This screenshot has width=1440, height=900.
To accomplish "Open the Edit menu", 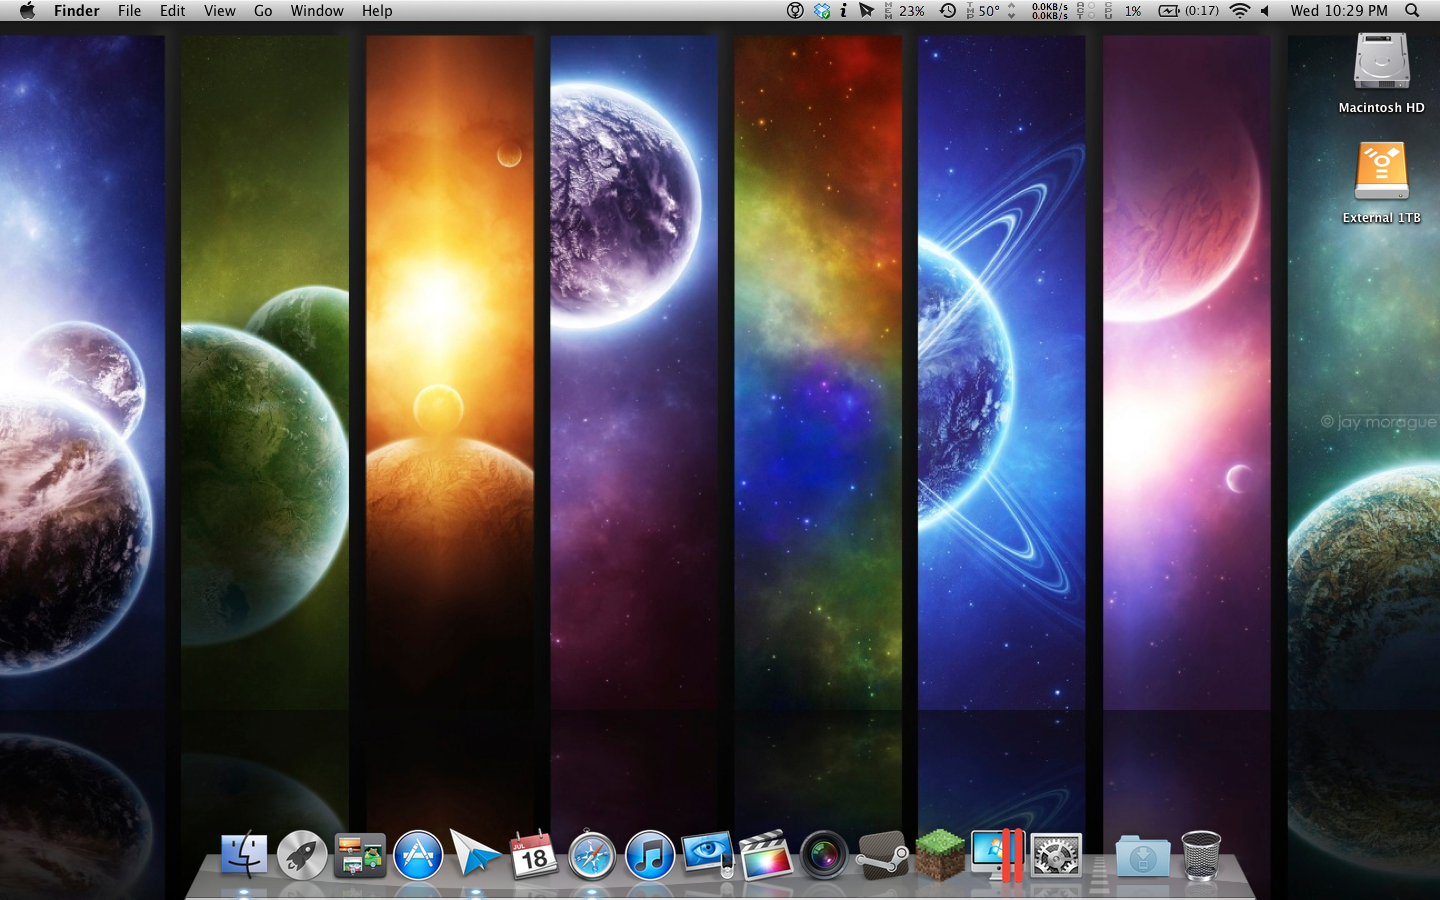I will point(173,11).
